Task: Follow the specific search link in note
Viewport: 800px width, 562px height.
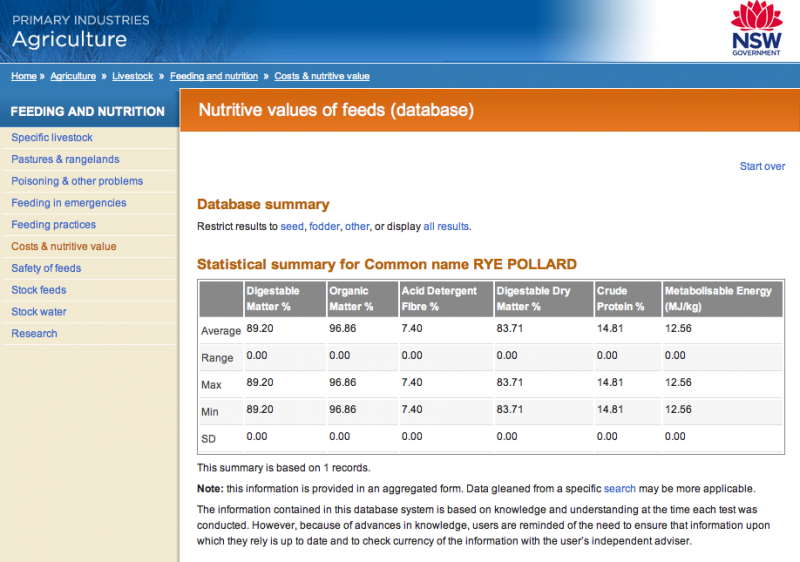Action: tap(619, 489)
